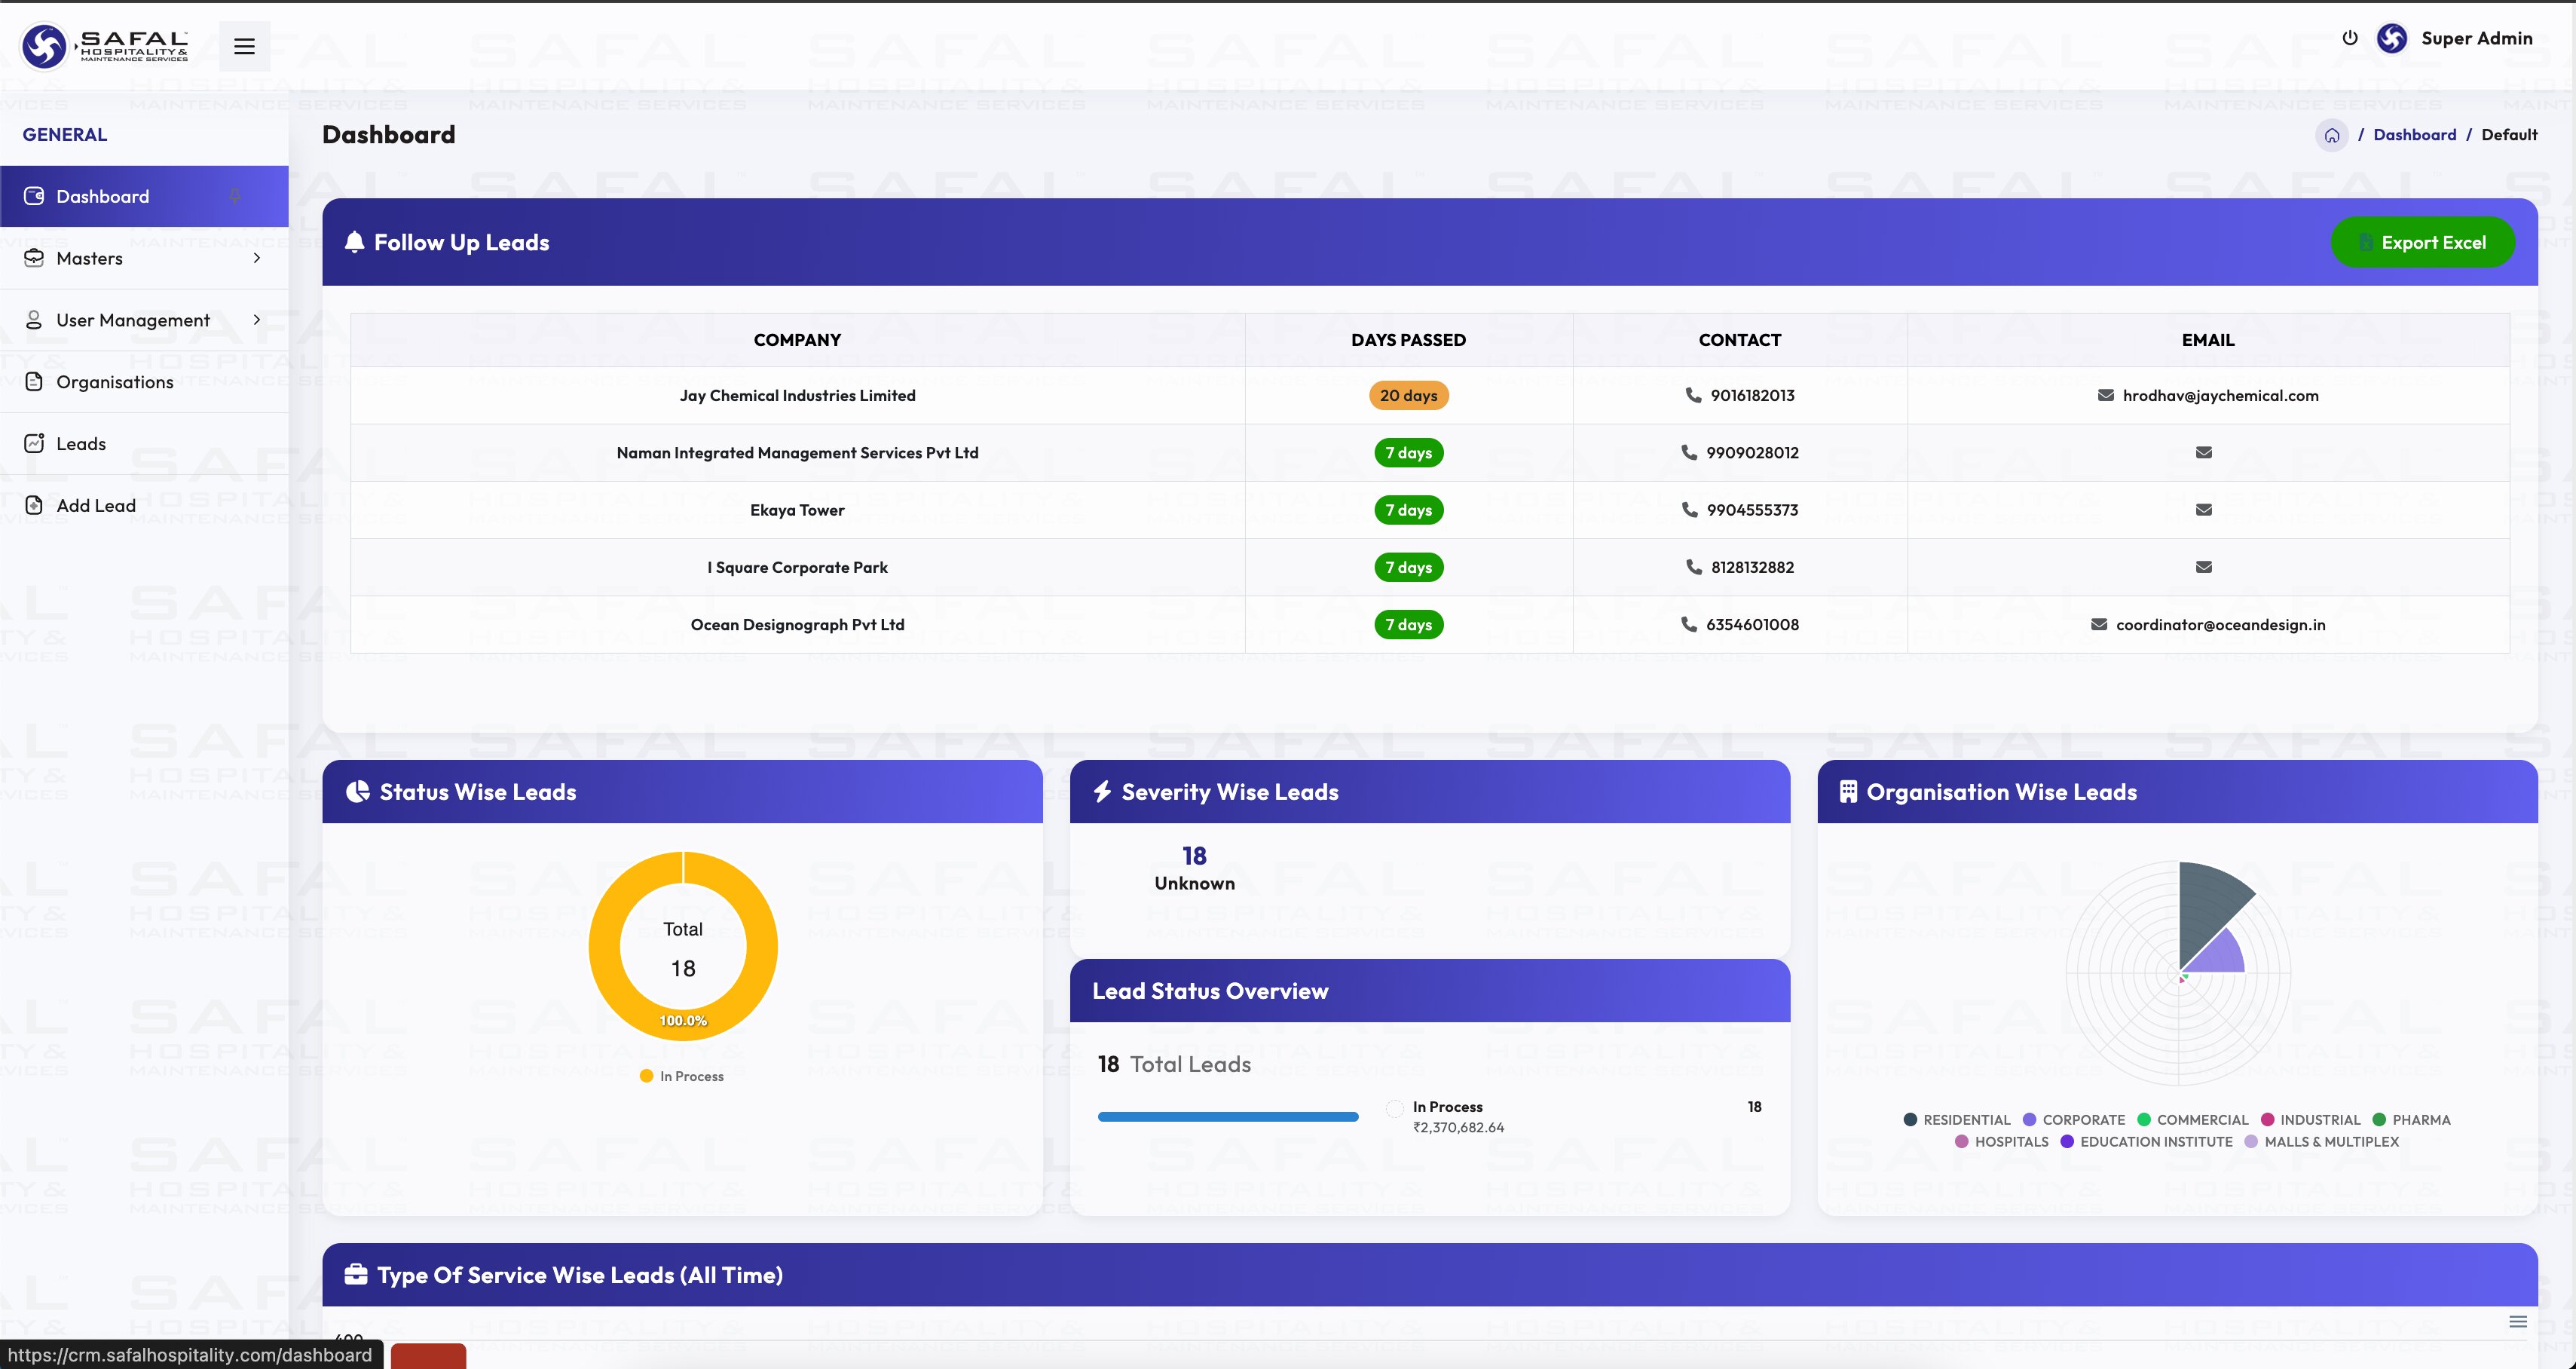Click the In Process blue progress bar
Viewport: 2576px width, 1369px height.
click(x=1227, y=1117)
